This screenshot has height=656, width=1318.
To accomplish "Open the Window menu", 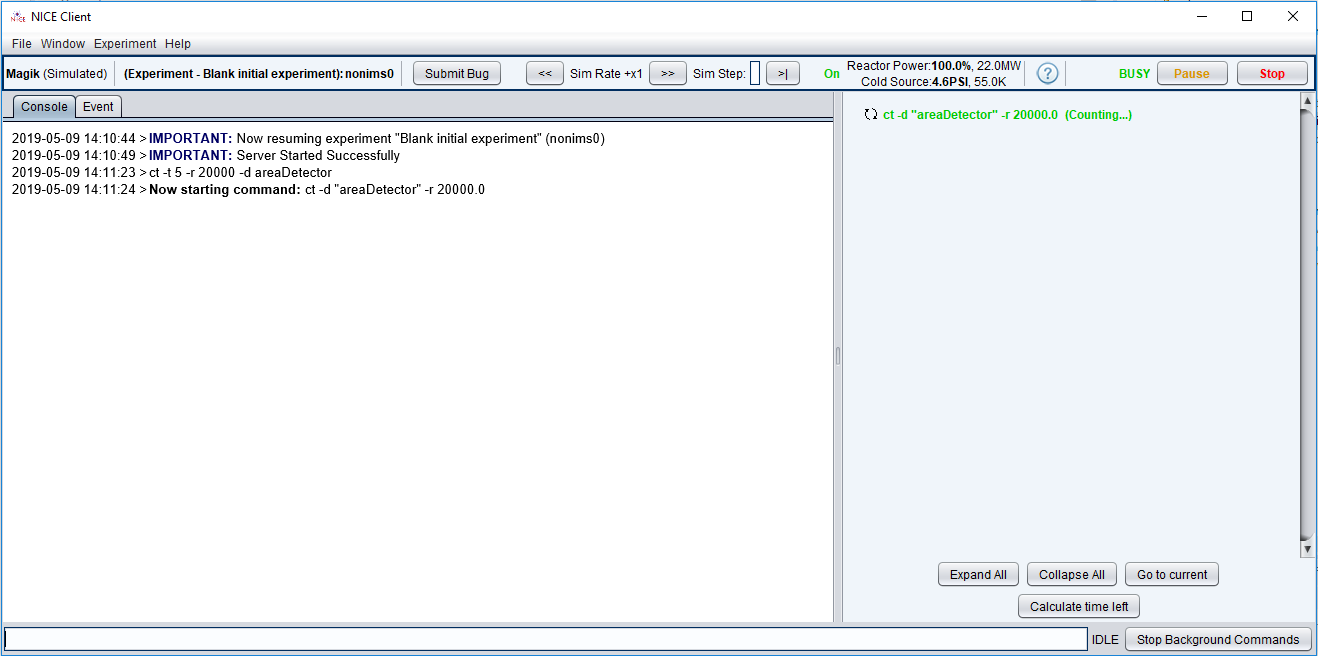I will (63, 44).
